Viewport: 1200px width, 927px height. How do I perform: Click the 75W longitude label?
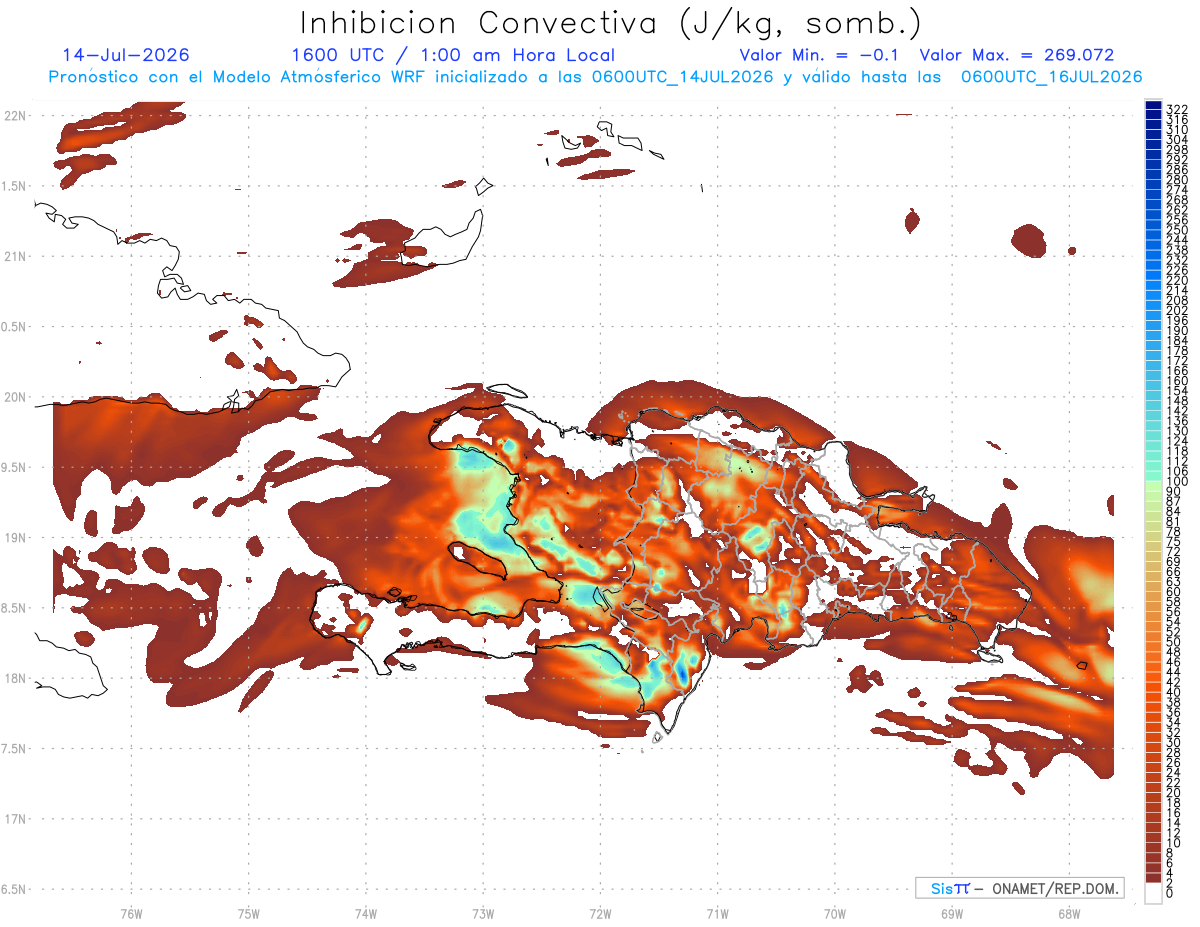(x=248, y=913)
